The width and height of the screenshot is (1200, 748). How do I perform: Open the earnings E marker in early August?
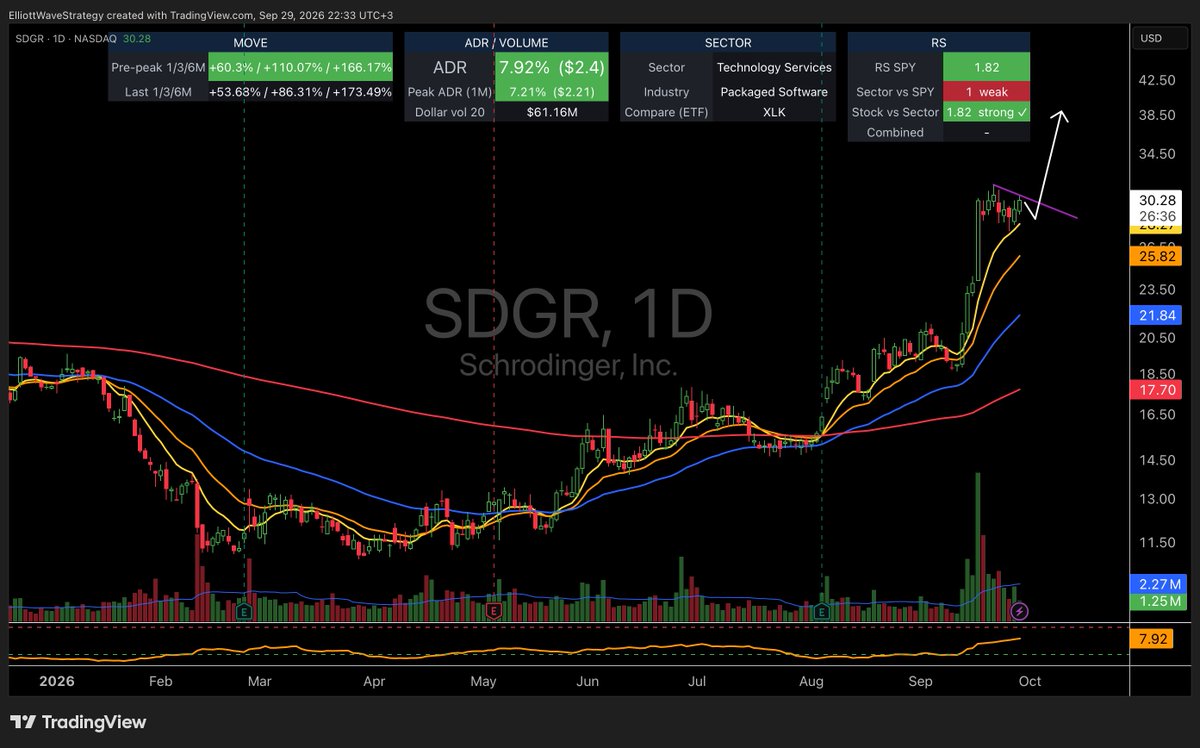[822, 610]
